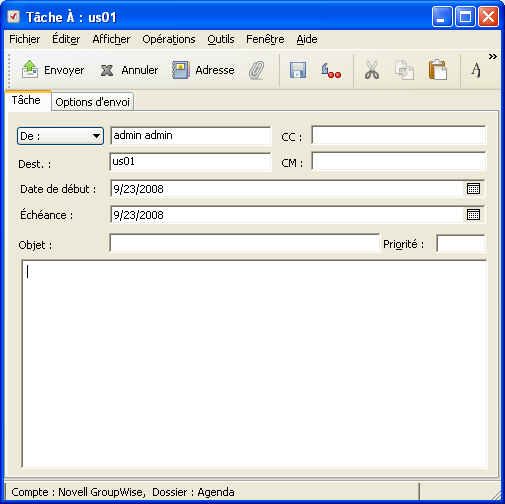Click the Échéance date field

287,215
